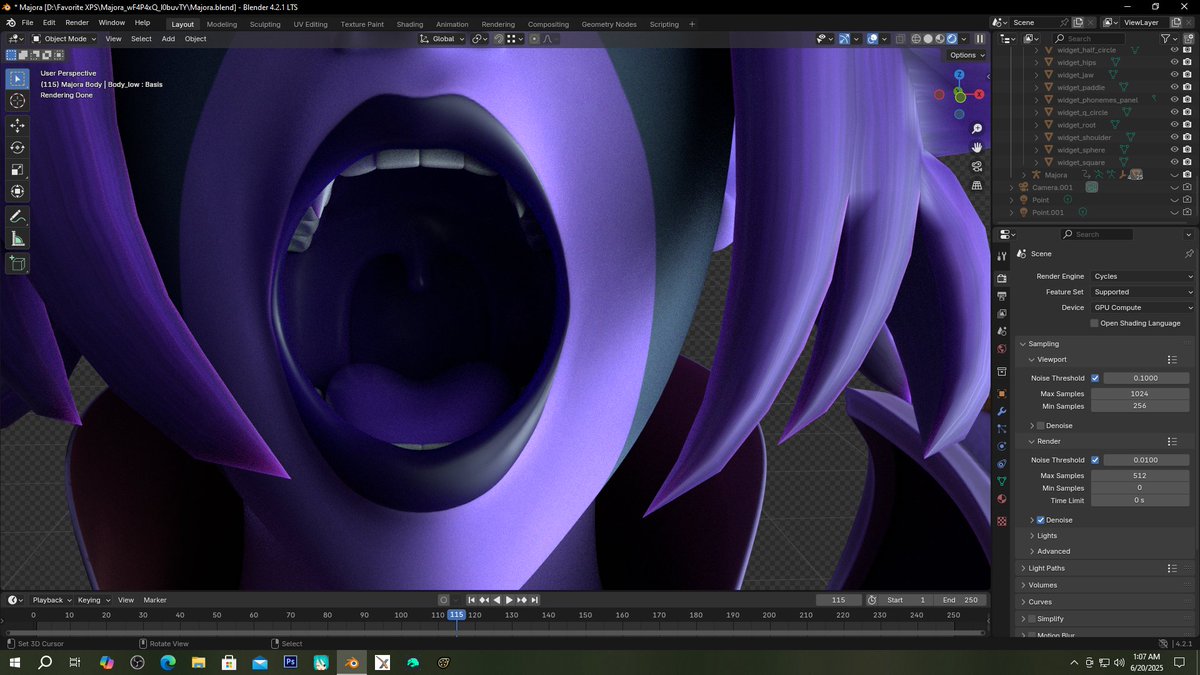This screenshot has width=1200, height=675.
Task: Open the Render menu
Action: 77,22
